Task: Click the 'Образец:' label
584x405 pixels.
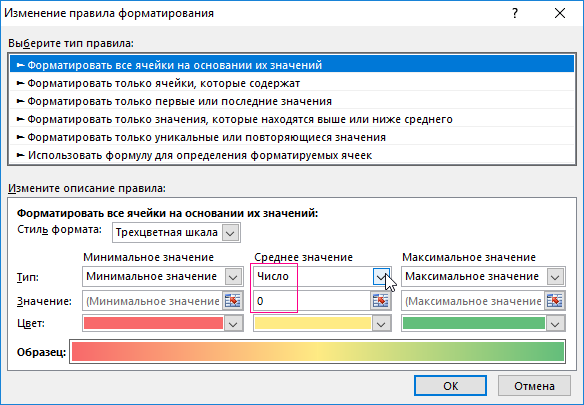Action: [x=41, y=352]
